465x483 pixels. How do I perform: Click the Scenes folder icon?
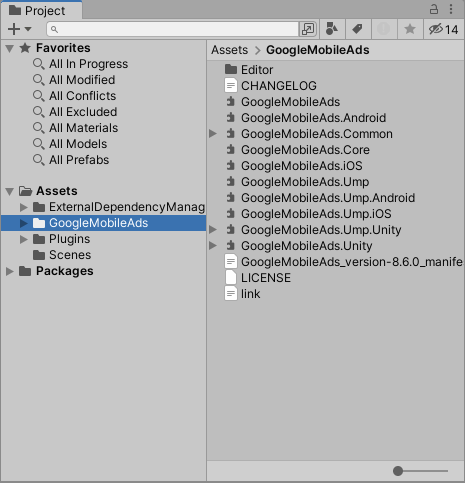[39, 255]
